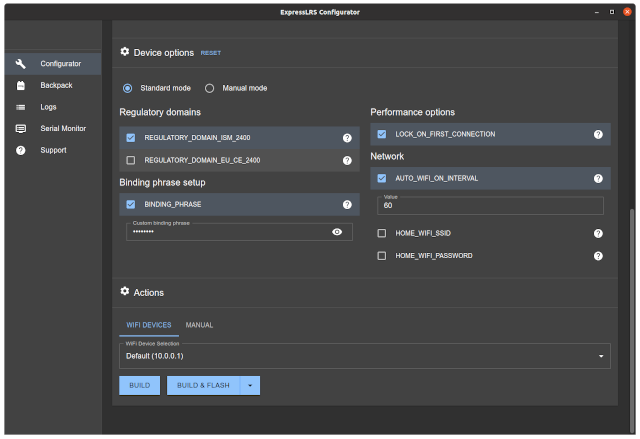Click the REGULATORY_DOMAIN_ISM_2400 label
The image size is (640, 439).
pyautogui.click(x=197, y=138)
